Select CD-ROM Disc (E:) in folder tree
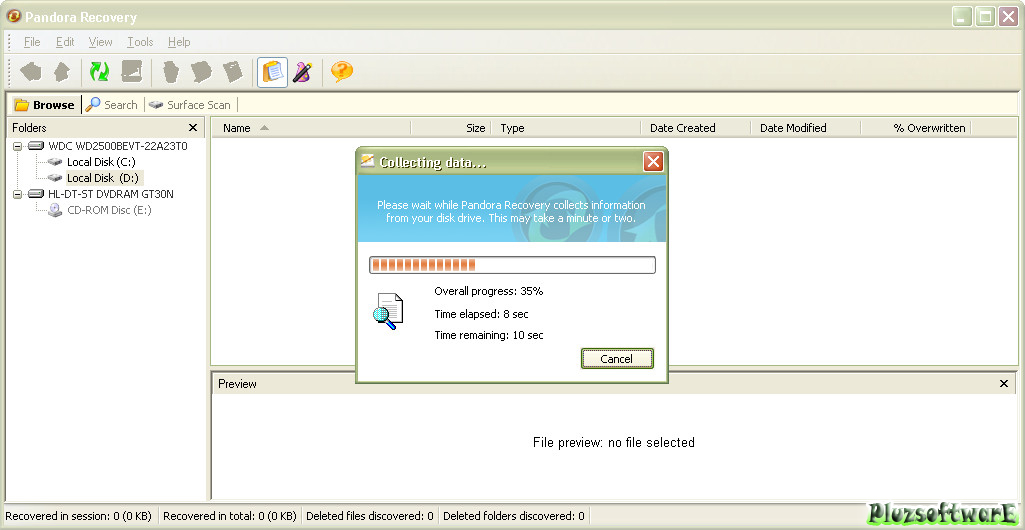 tap(110, 210)
